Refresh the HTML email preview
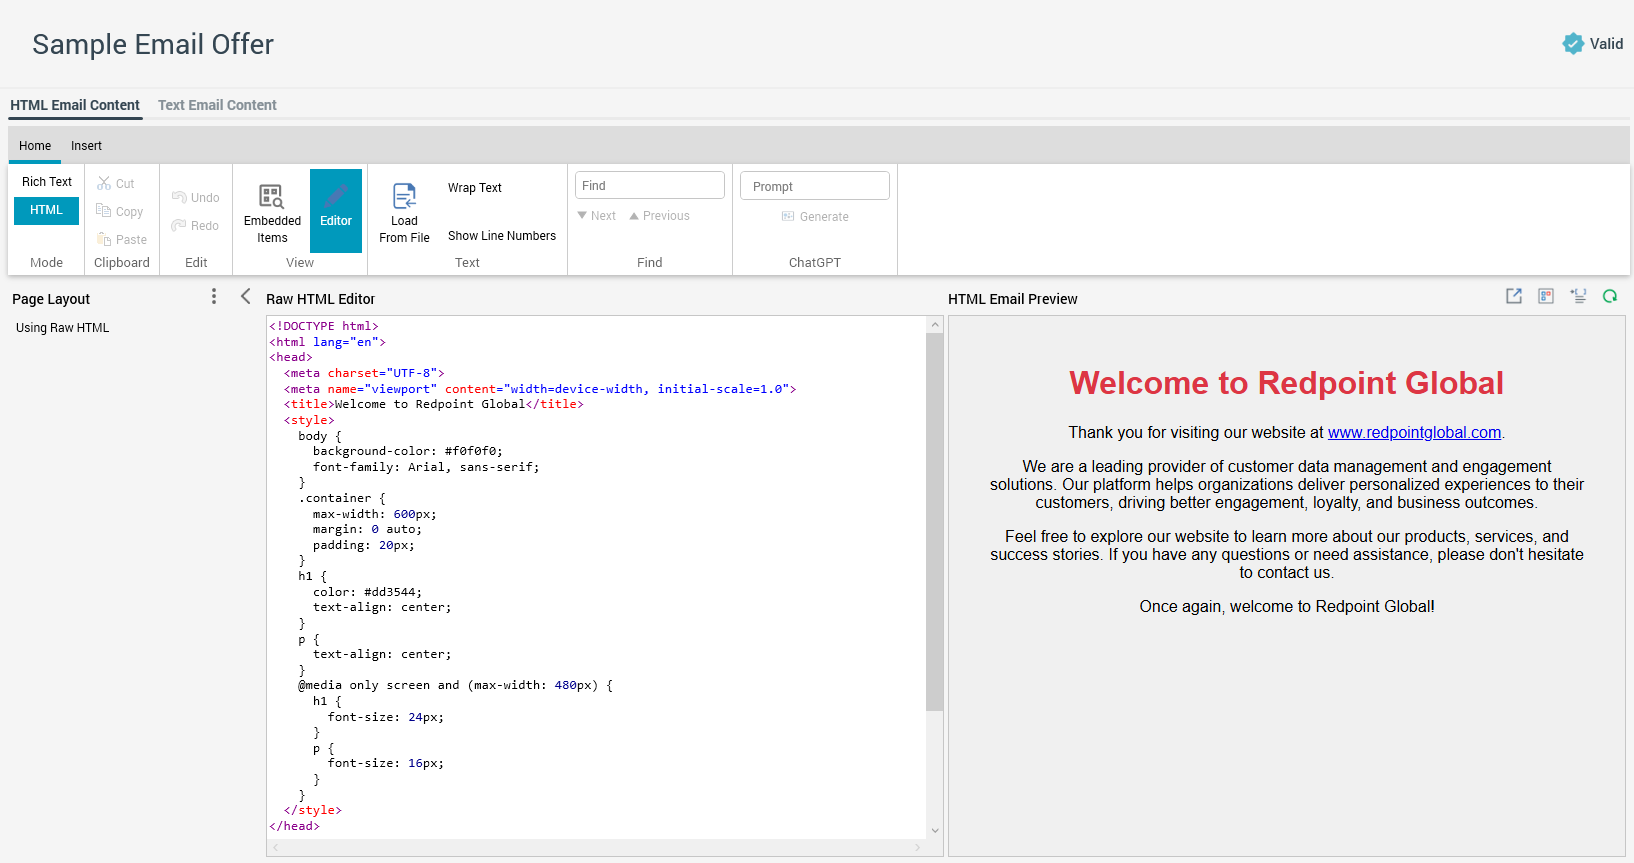 1610,296
